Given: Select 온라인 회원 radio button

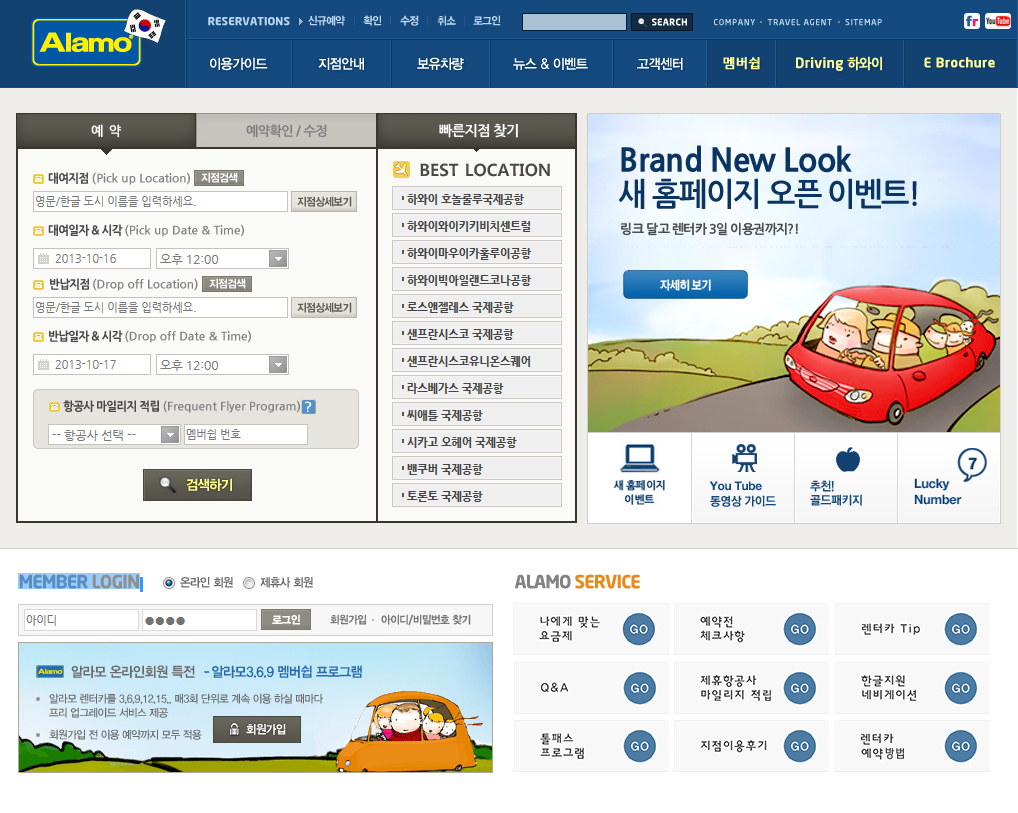Looking at the screenshot, I should coord(169,583).
